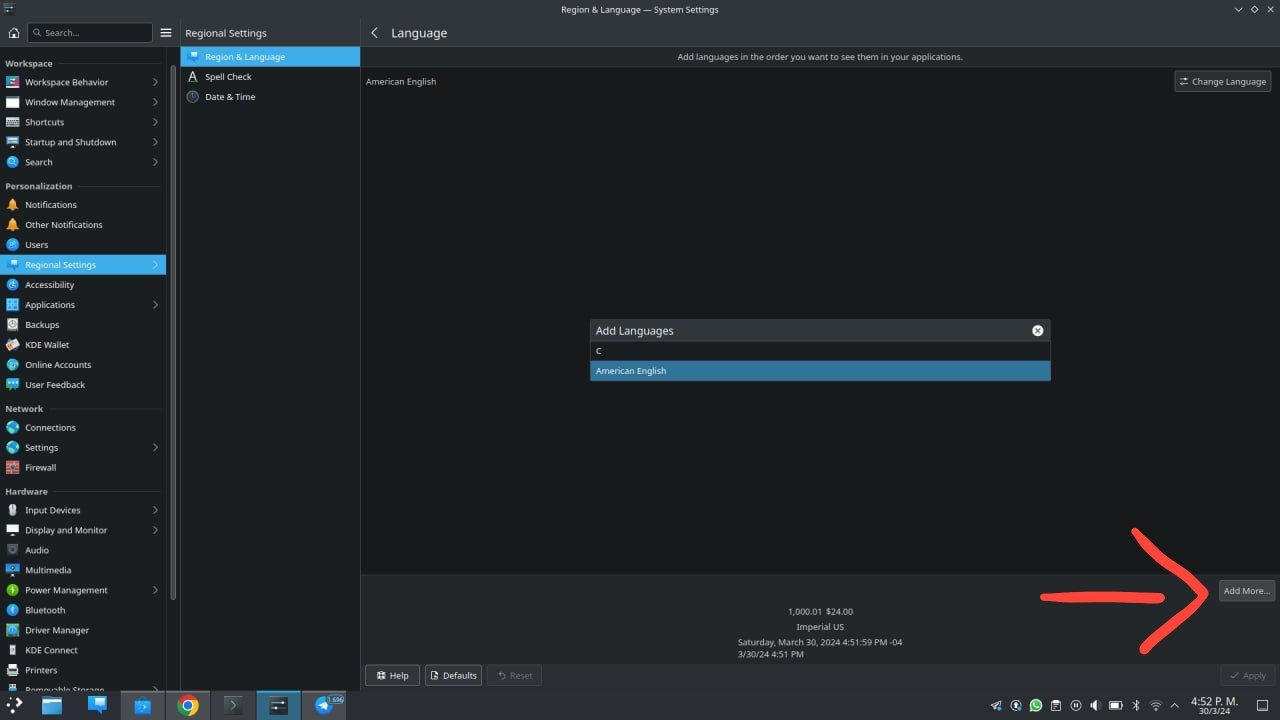Screen dimensions: 1280x720
Task: Open the application launcher in taskbar
Action: 14,705
